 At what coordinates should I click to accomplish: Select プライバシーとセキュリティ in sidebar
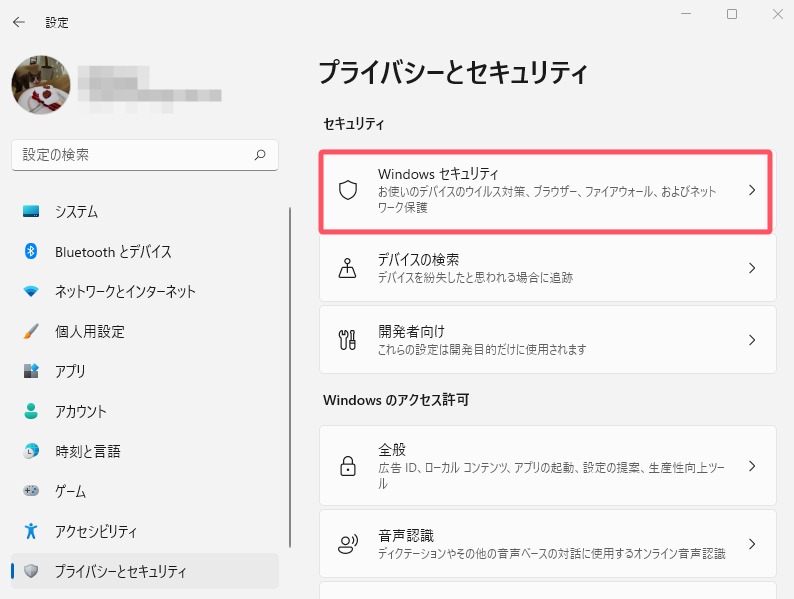tap(145, 571)
